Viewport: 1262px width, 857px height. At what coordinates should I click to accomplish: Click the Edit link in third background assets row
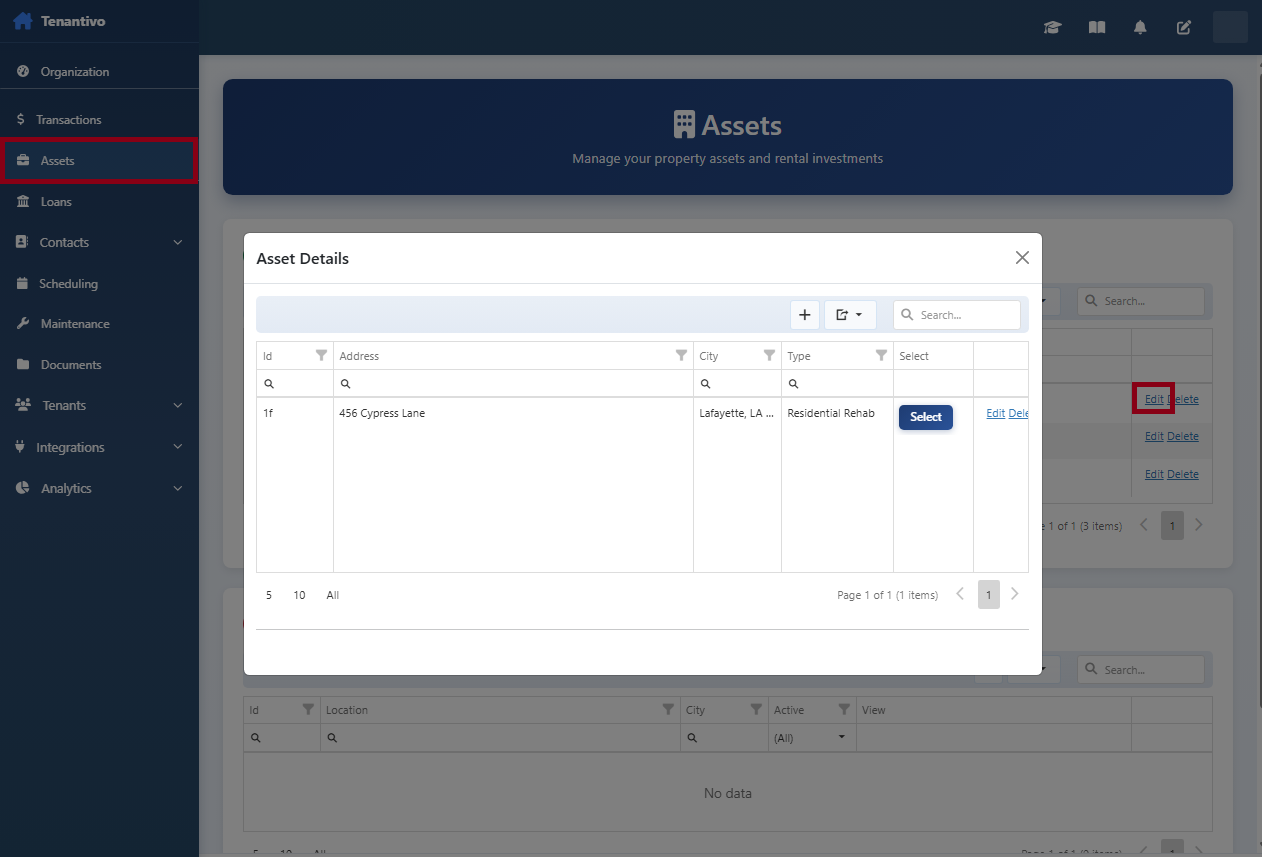tap(1154, 474)
